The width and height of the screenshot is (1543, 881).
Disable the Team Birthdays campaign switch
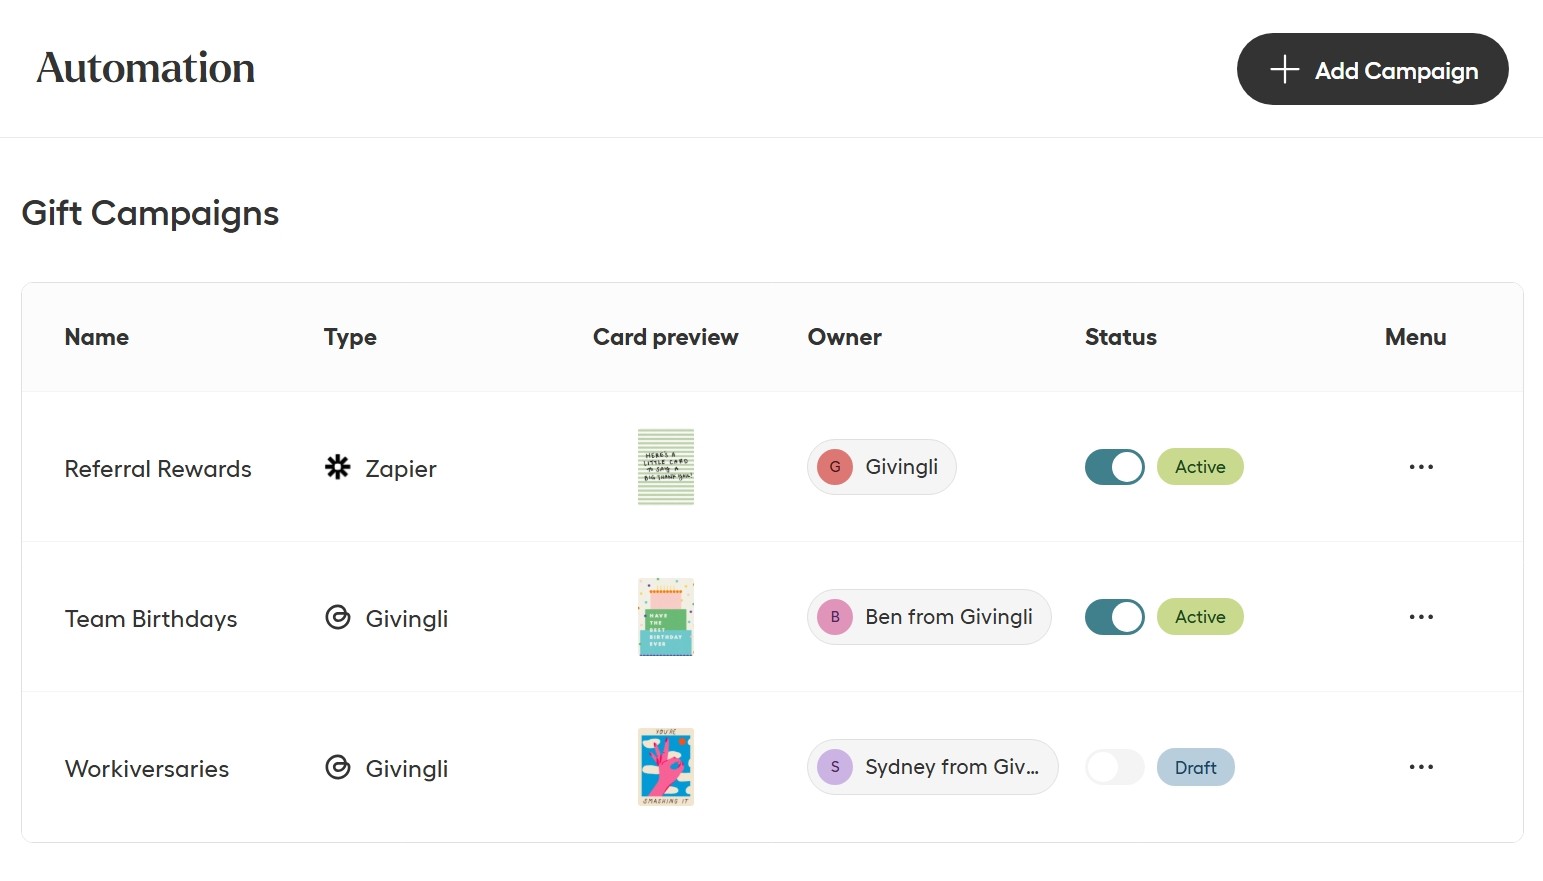pyautogui.click(x=1114, y=617)
